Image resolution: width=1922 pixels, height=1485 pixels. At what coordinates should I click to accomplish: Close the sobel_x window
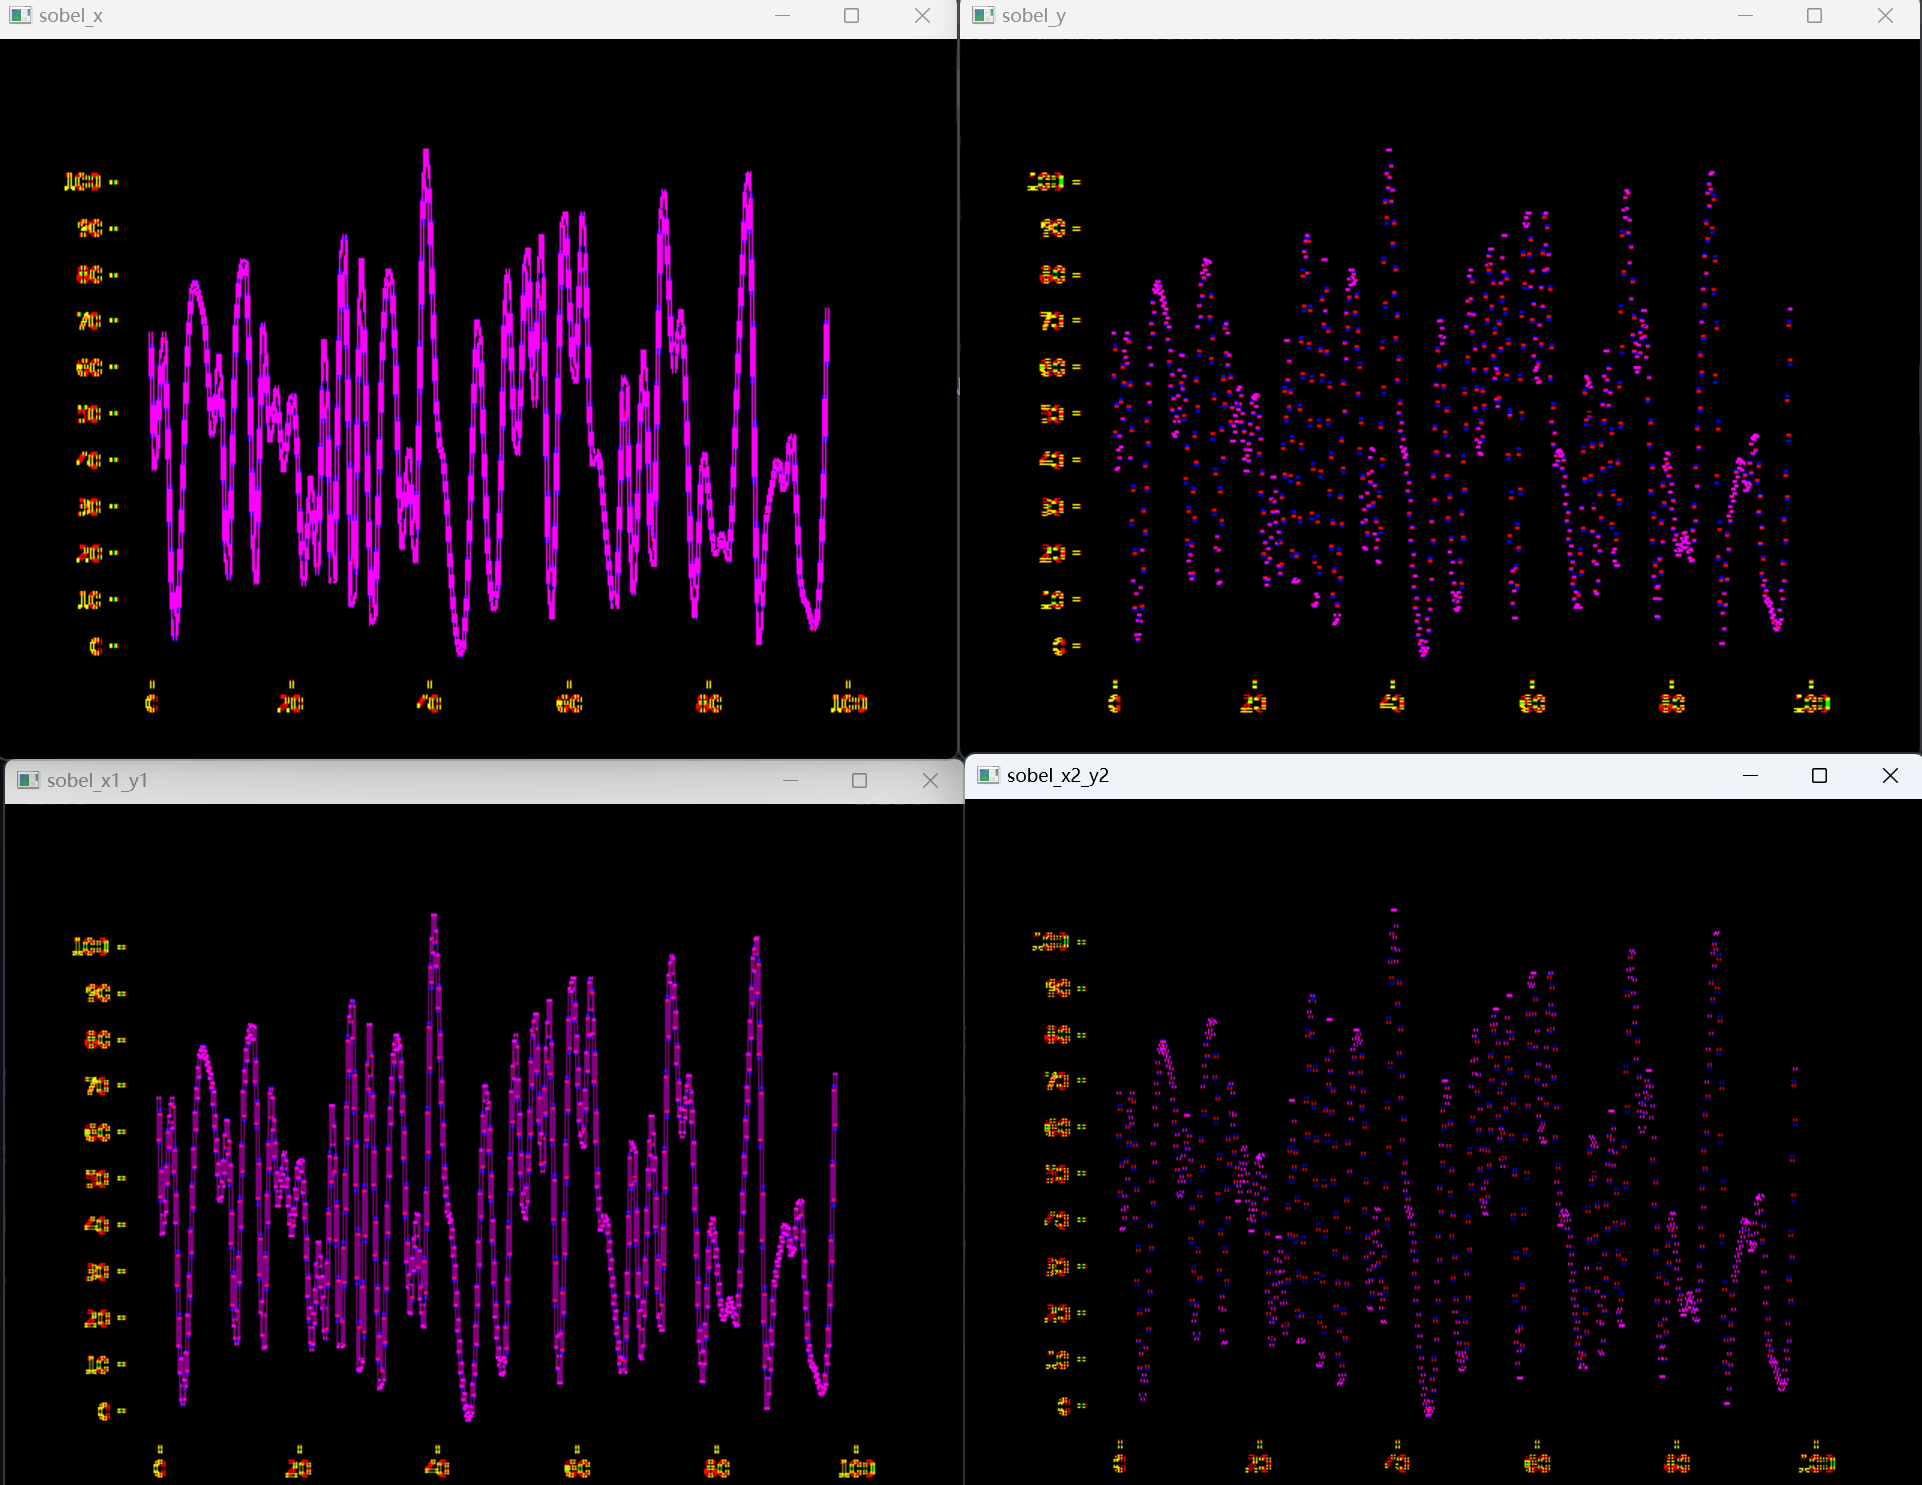(x=922, y=15)
